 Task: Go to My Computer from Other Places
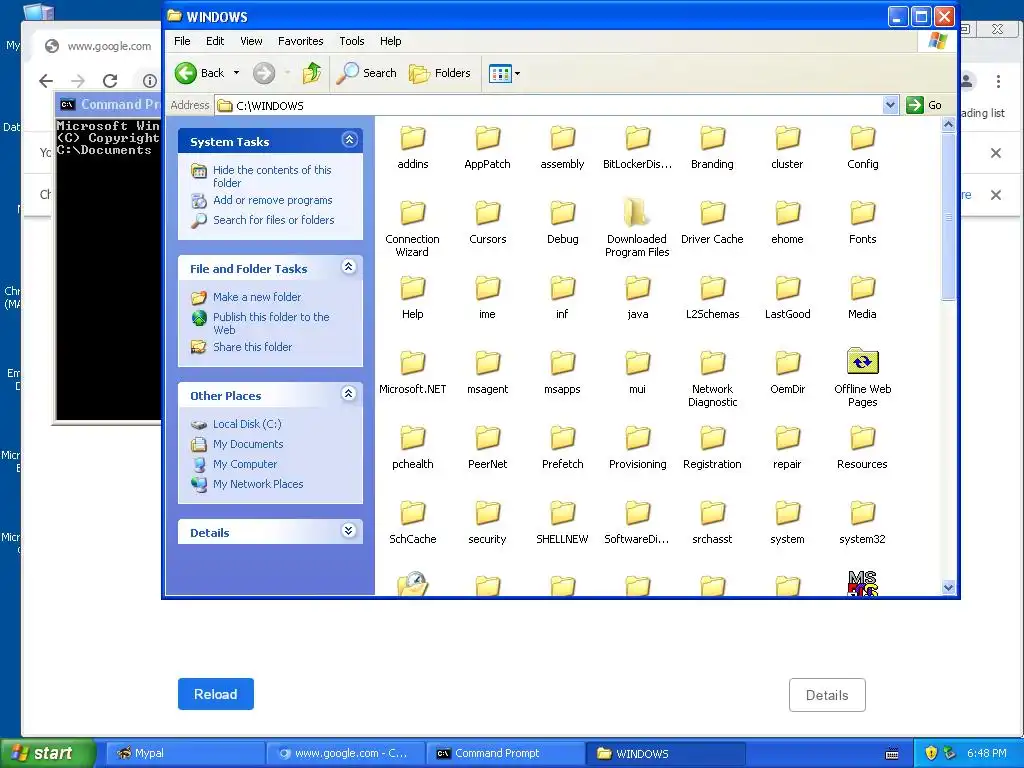coord(245,464)
